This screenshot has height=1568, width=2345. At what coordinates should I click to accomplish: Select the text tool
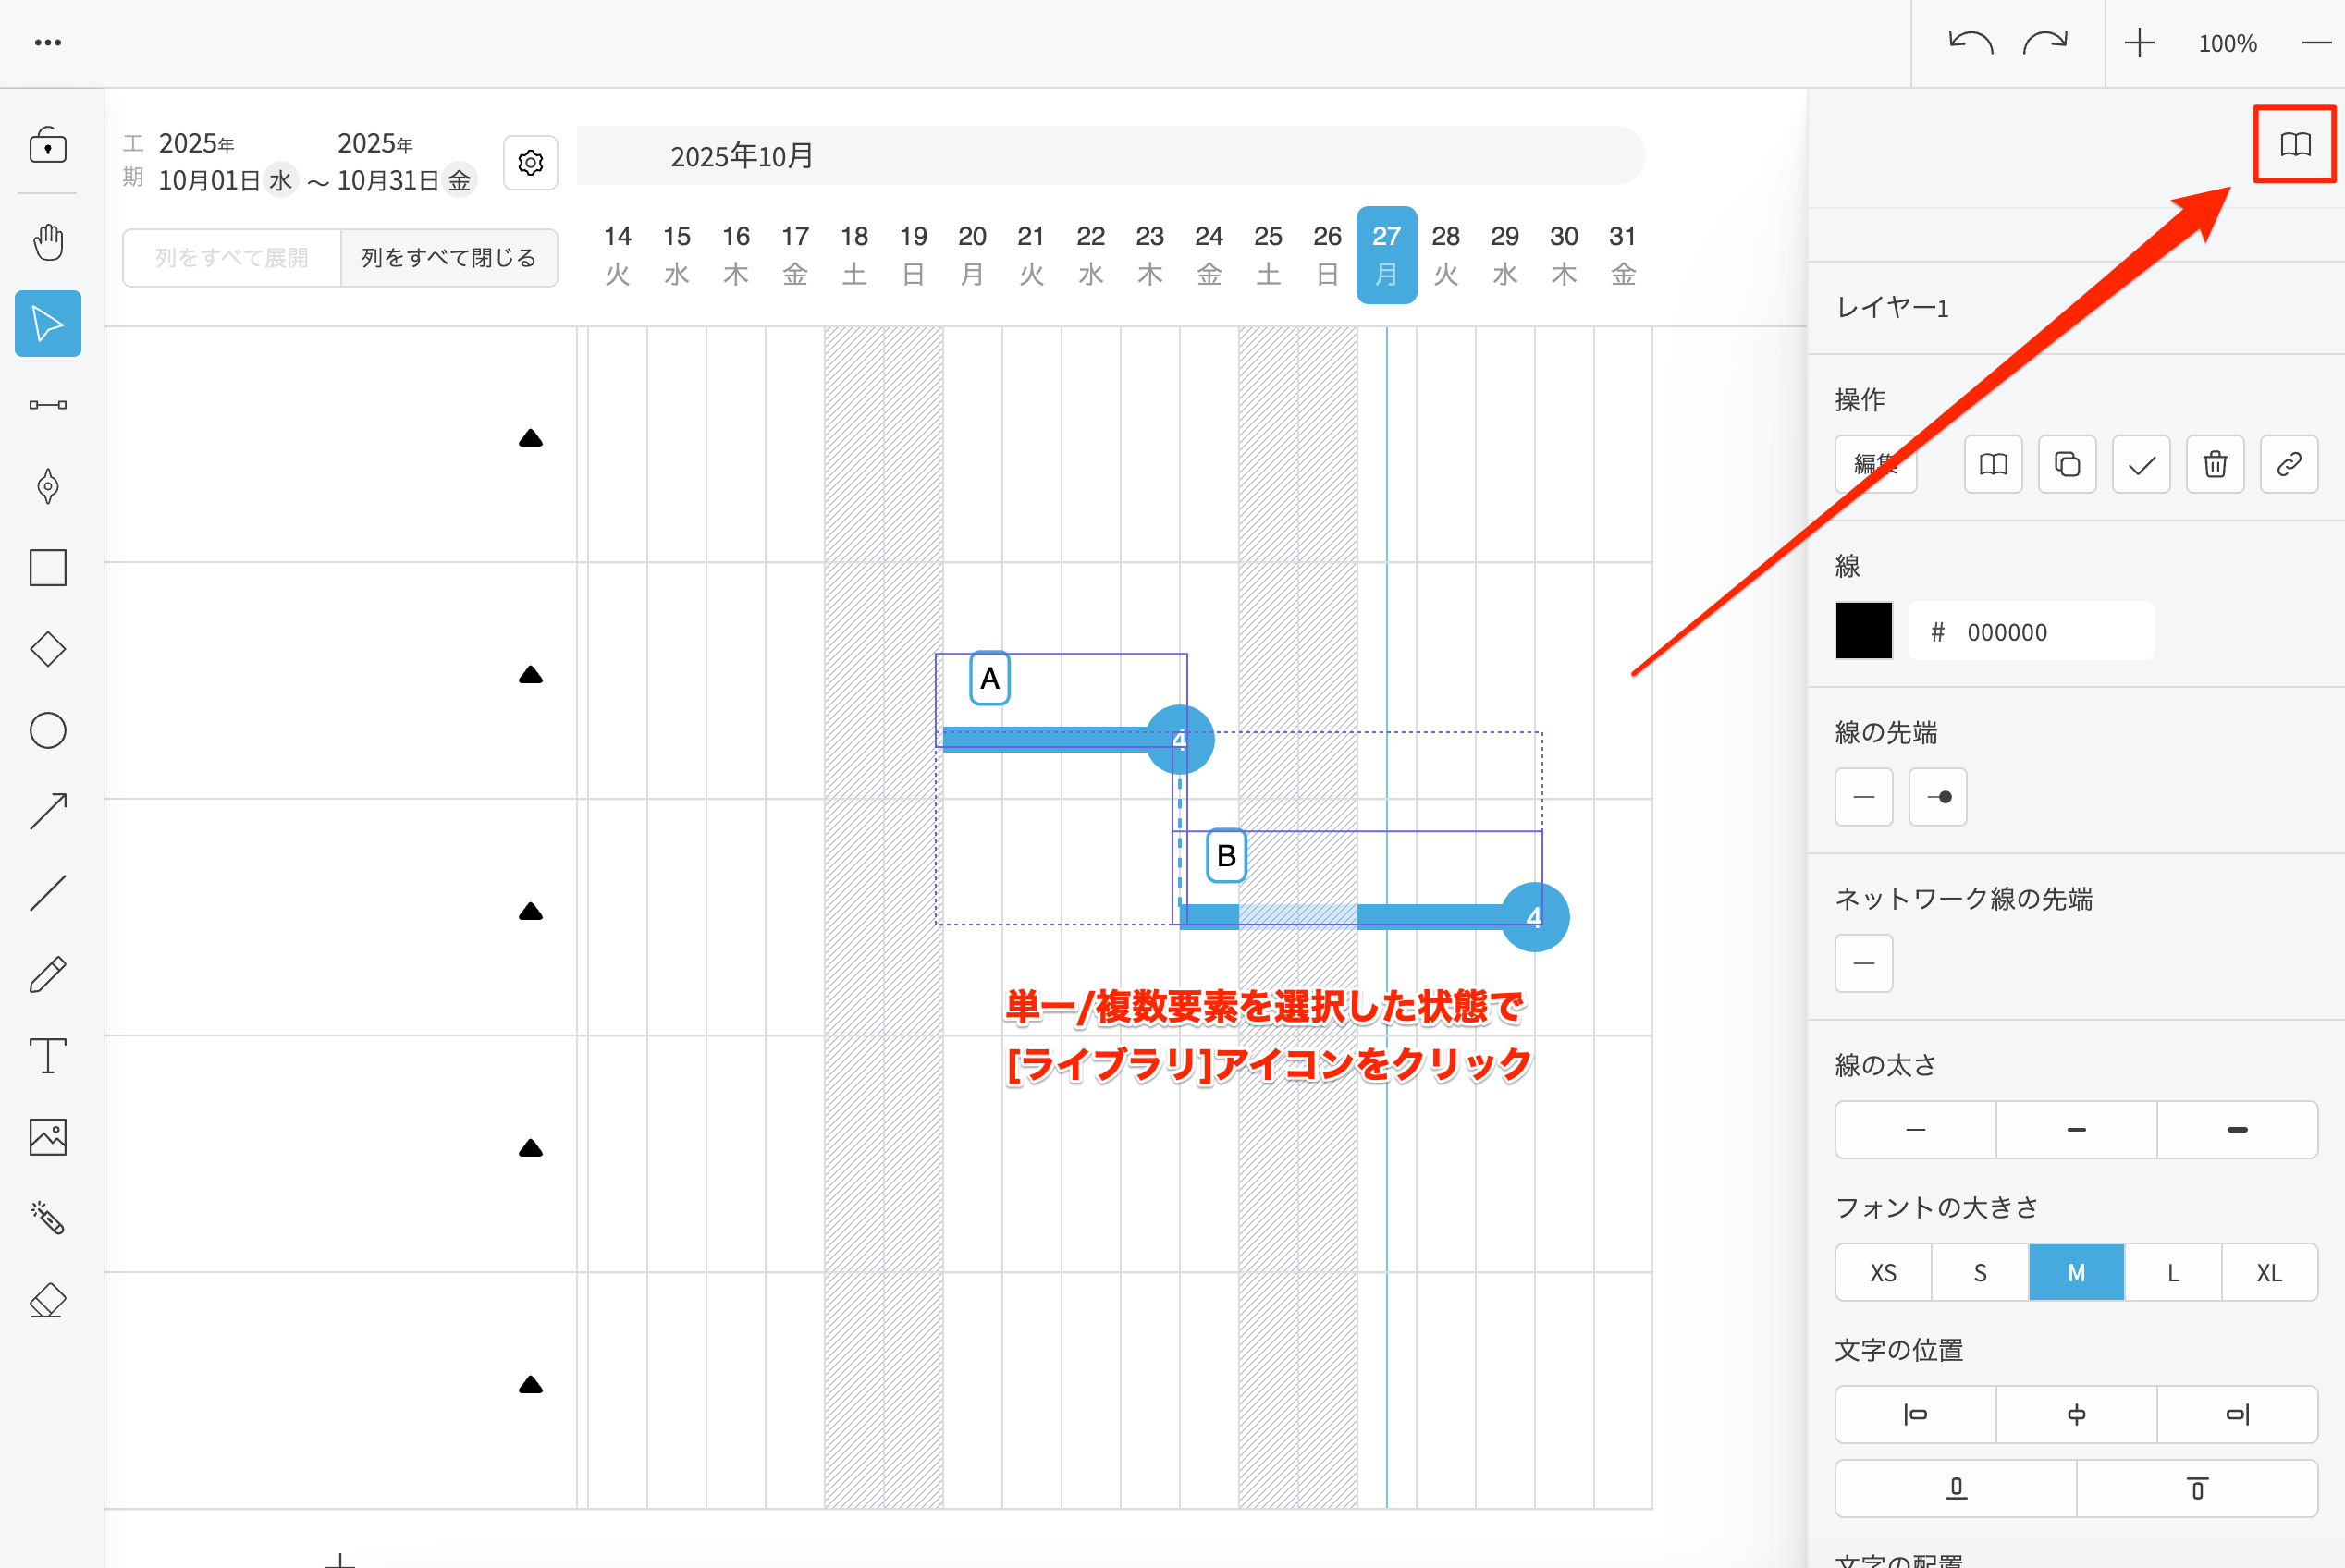click(48, 1056)
